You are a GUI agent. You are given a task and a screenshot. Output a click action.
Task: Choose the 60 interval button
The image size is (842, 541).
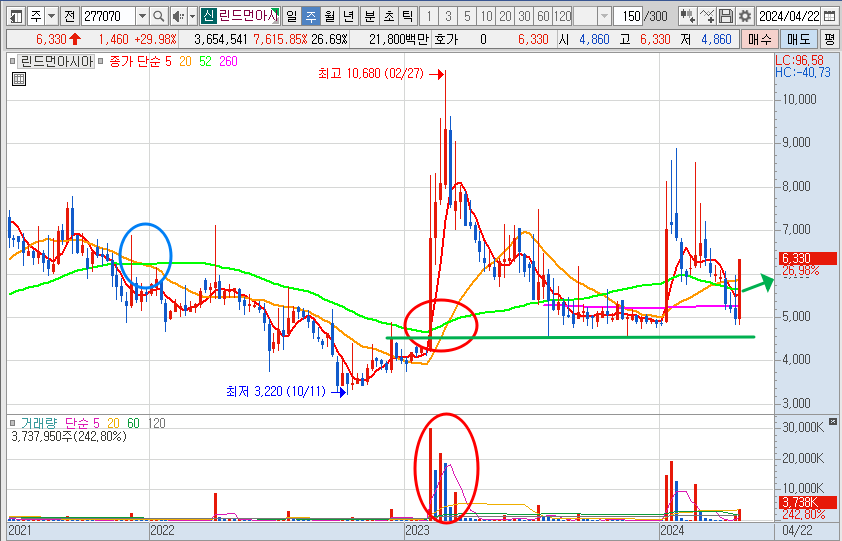click(543, 16)
